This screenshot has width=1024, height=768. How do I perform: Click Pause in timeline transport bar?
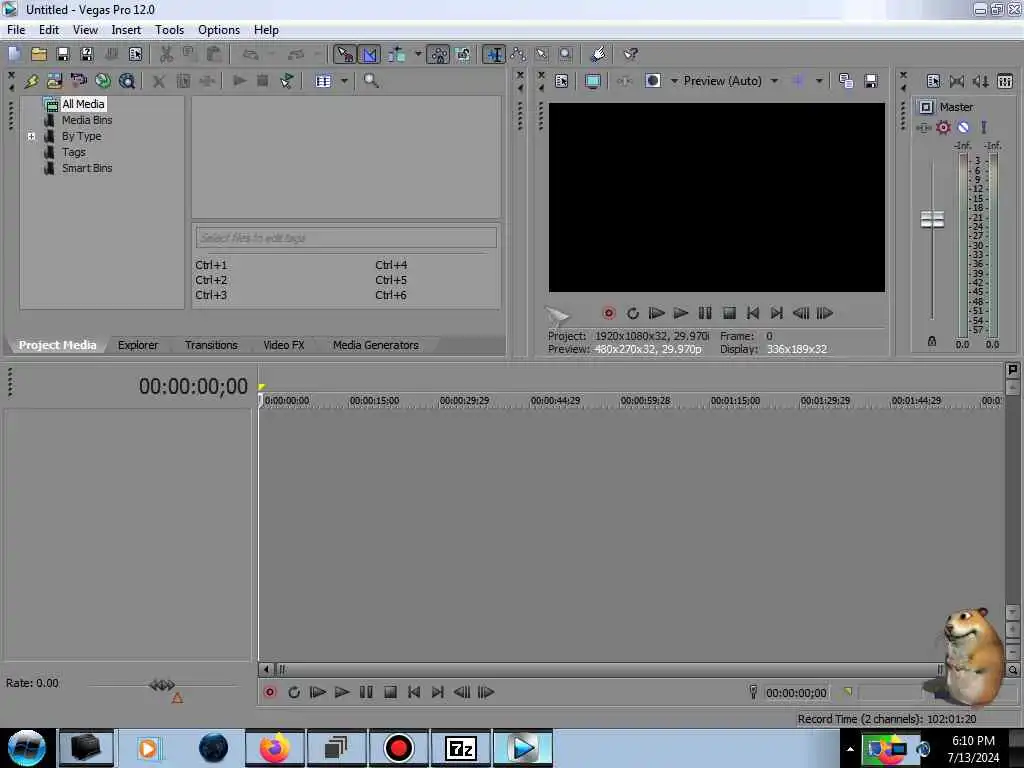(x=366, y=692)
